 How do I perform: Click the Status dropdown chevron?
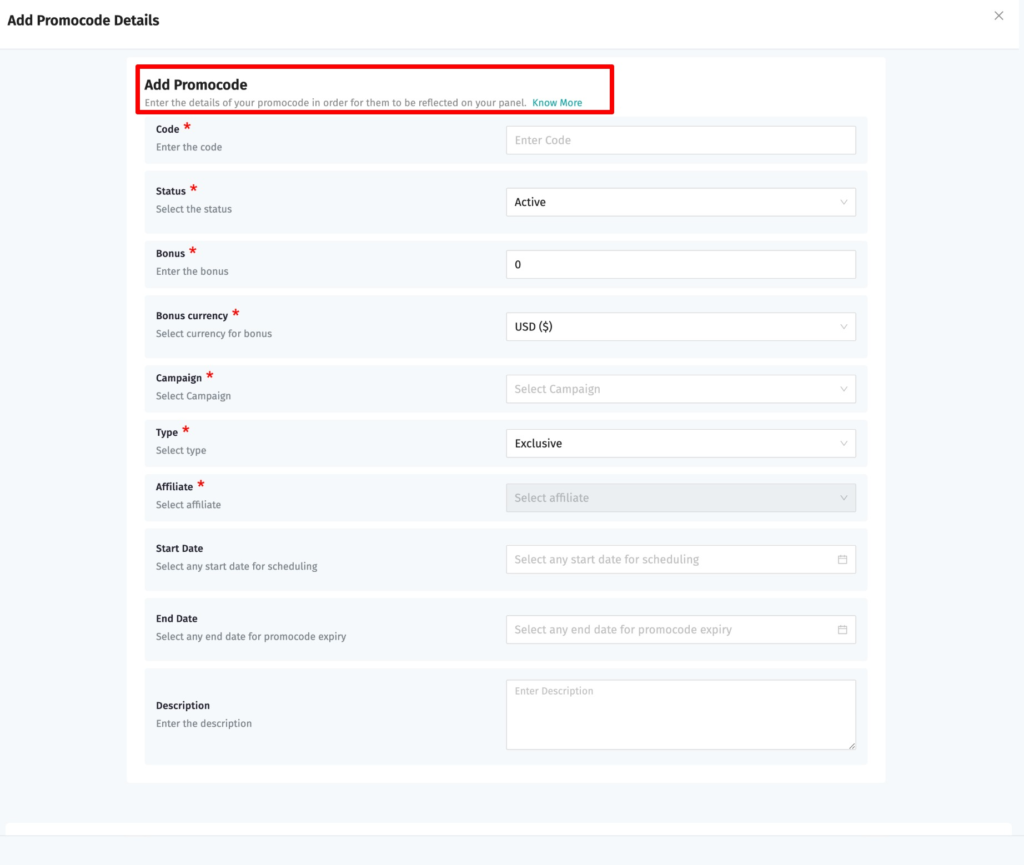click(x=845, y=201)
